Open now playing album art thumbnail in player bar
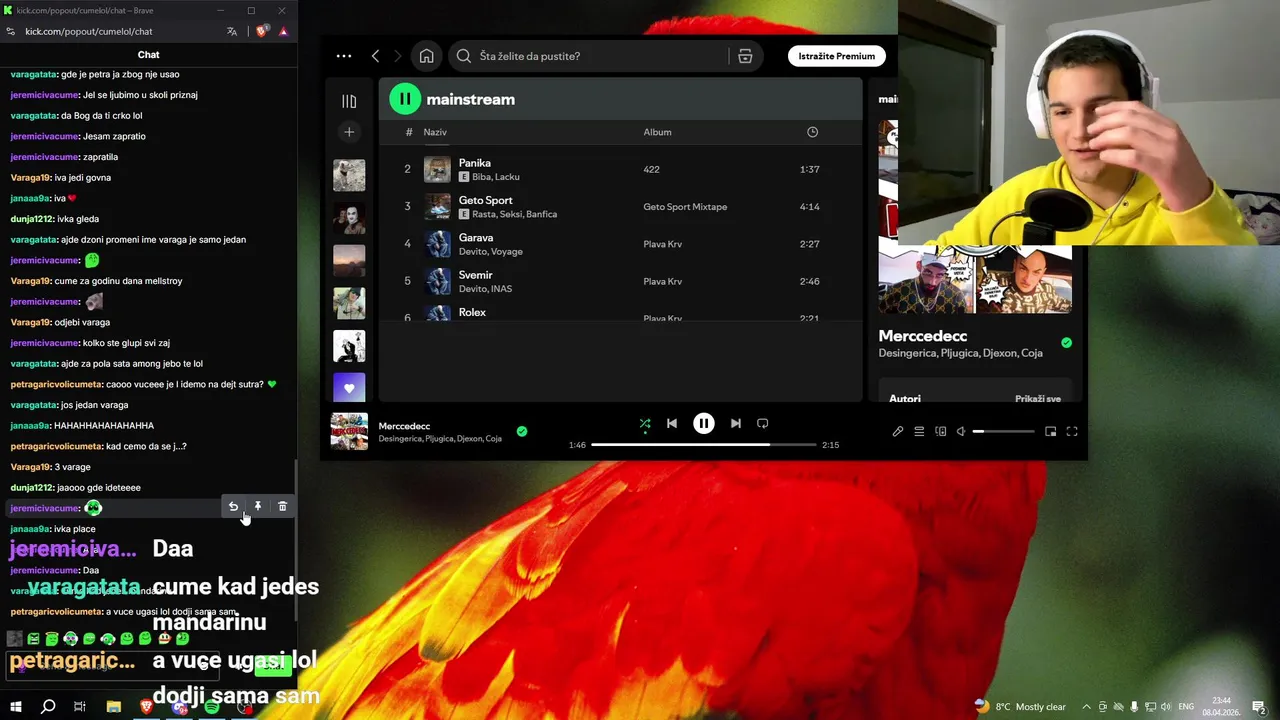This screenshot has width=1280, height=720. pyautogui.click(x=349, y=431)
